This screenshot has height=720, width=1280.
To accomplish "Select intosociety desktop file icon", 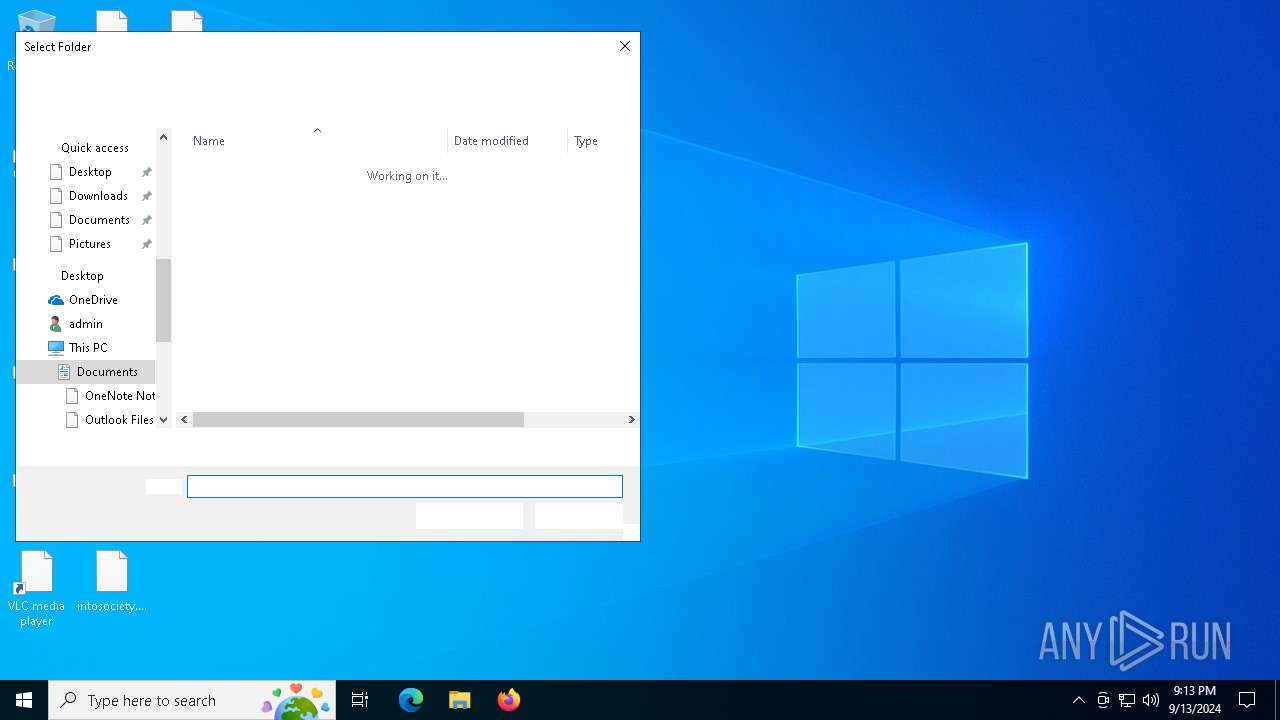I will (112, 581).
